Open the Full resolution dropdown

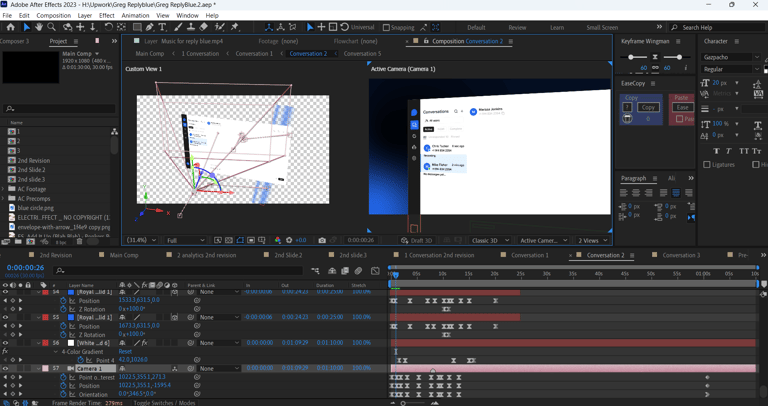[185, 240]
